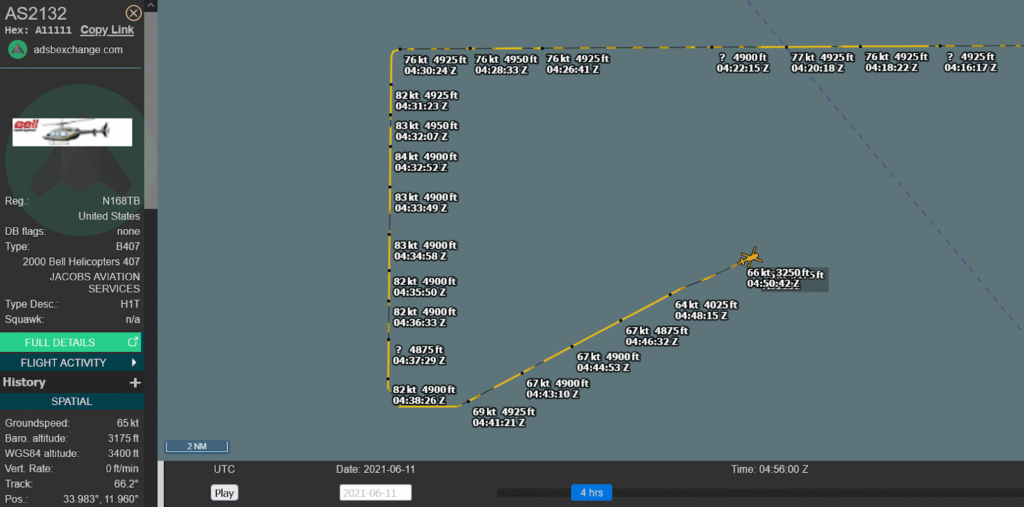Image resolution: width=1024 pixels, height=507 pixels.
Task: Click track point label 04:16:17 Z
Action: (971, 67)
